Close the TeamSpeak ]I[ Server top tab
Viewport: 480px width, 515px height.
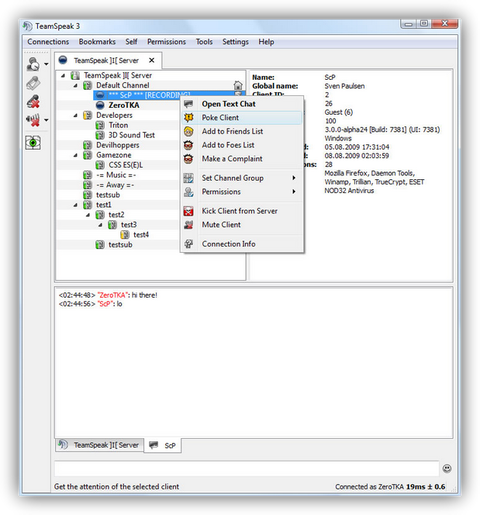pyautogui.click(x=152, y=60)
